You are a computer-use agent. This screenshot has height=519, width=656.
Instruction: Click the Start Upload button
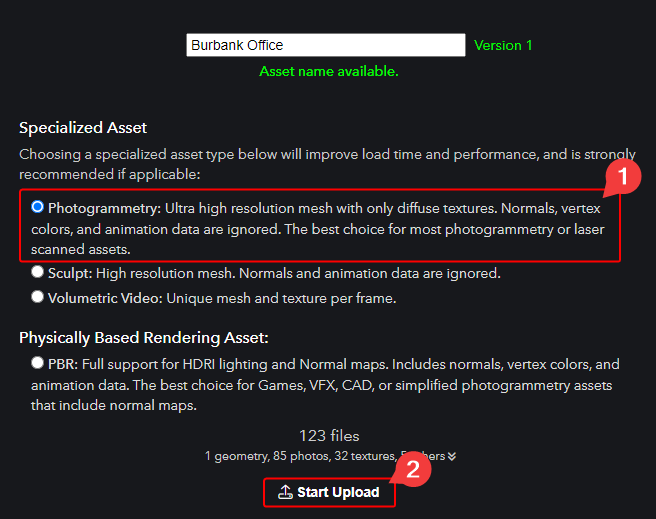(x=329, y=492)
